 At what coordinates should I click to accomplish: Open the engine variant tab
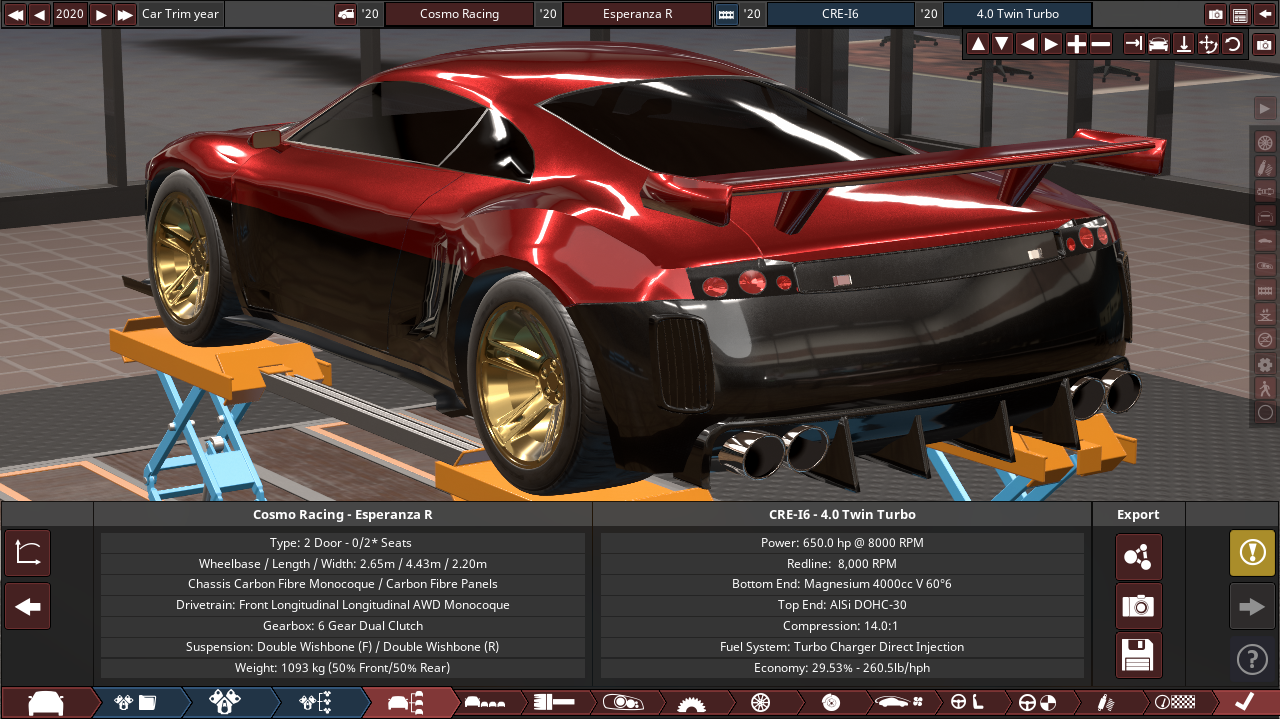[225, 703]
